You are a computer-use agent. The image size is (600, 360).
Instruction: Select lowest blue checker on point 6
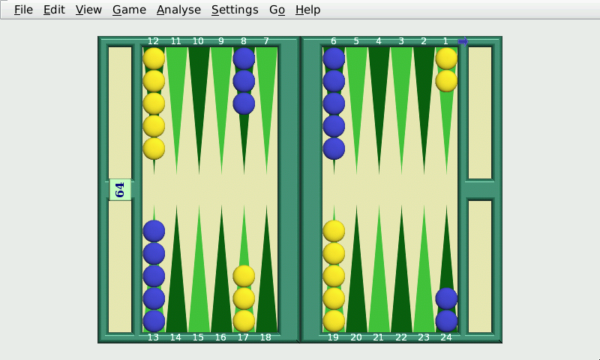tap(334, 148)
